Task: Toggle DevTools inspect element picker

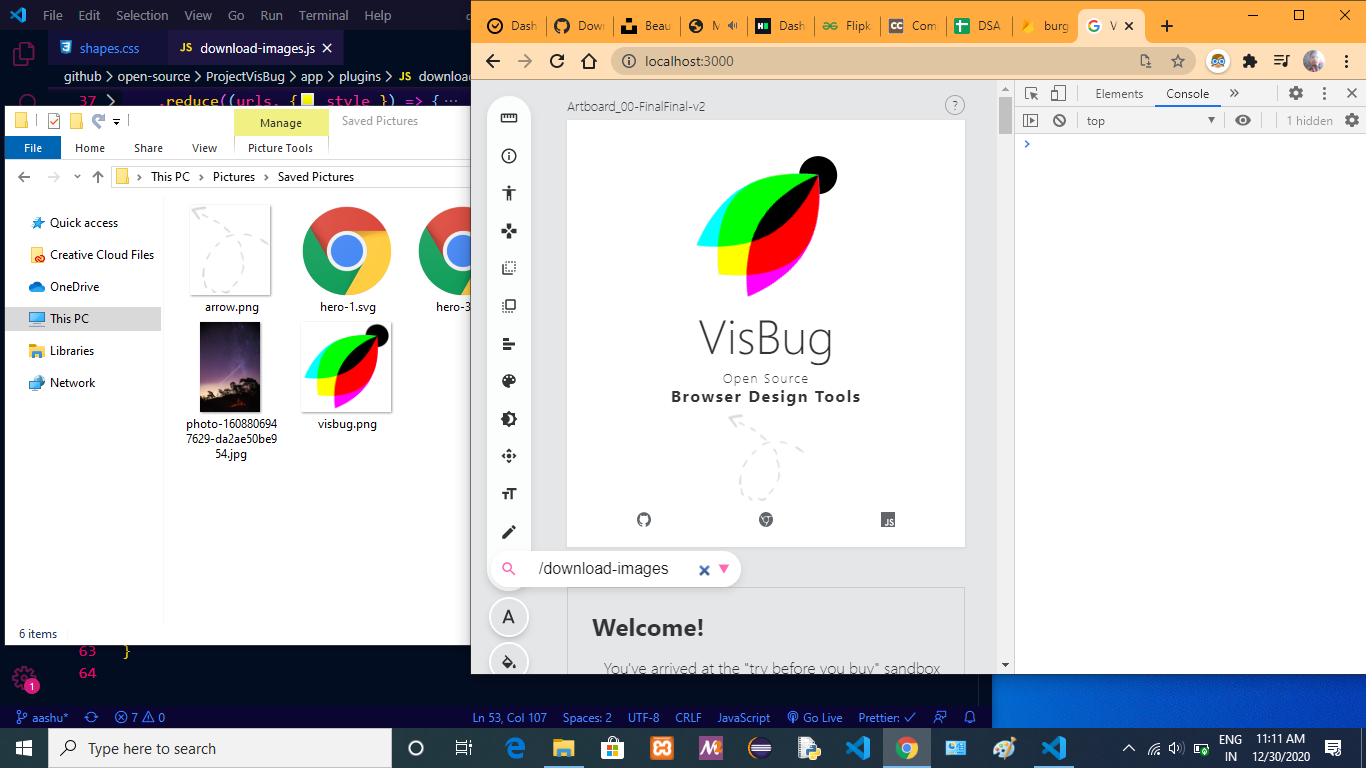Action: (x=1032, y=93)
